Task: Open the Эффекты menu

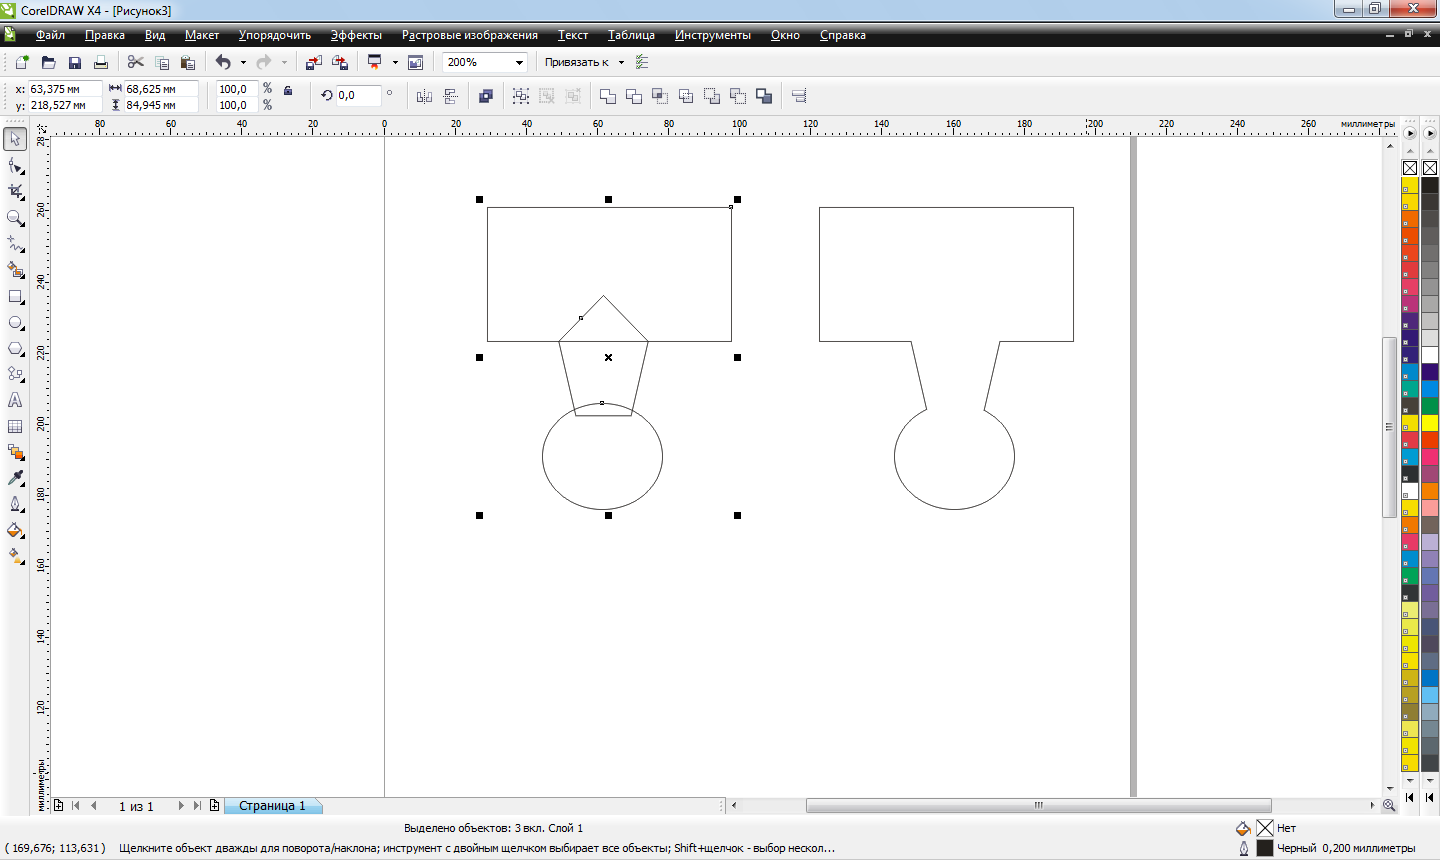Action: (x=356, y=35)
